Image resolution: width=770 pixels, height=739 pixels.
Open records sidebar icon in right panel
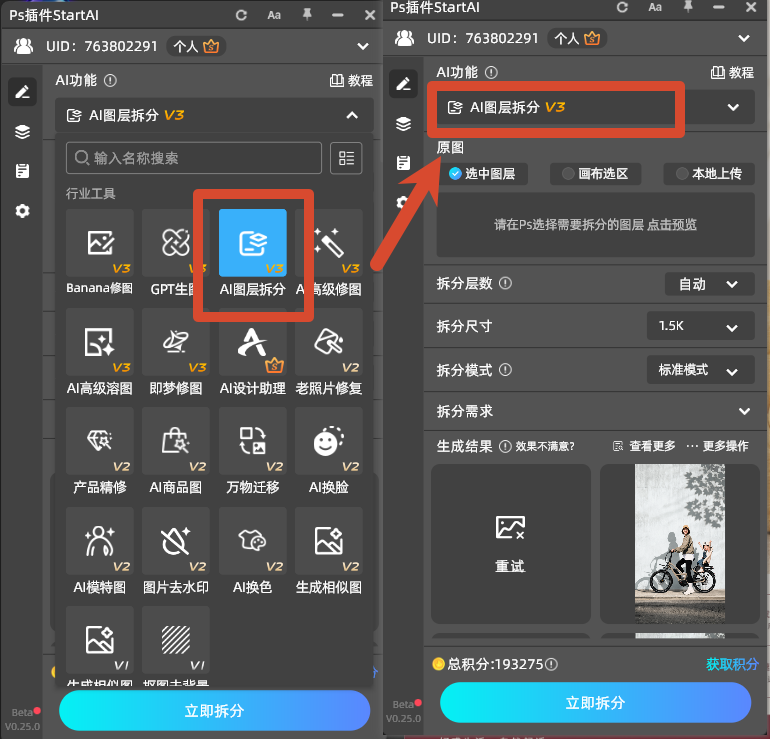pos(403,163)
